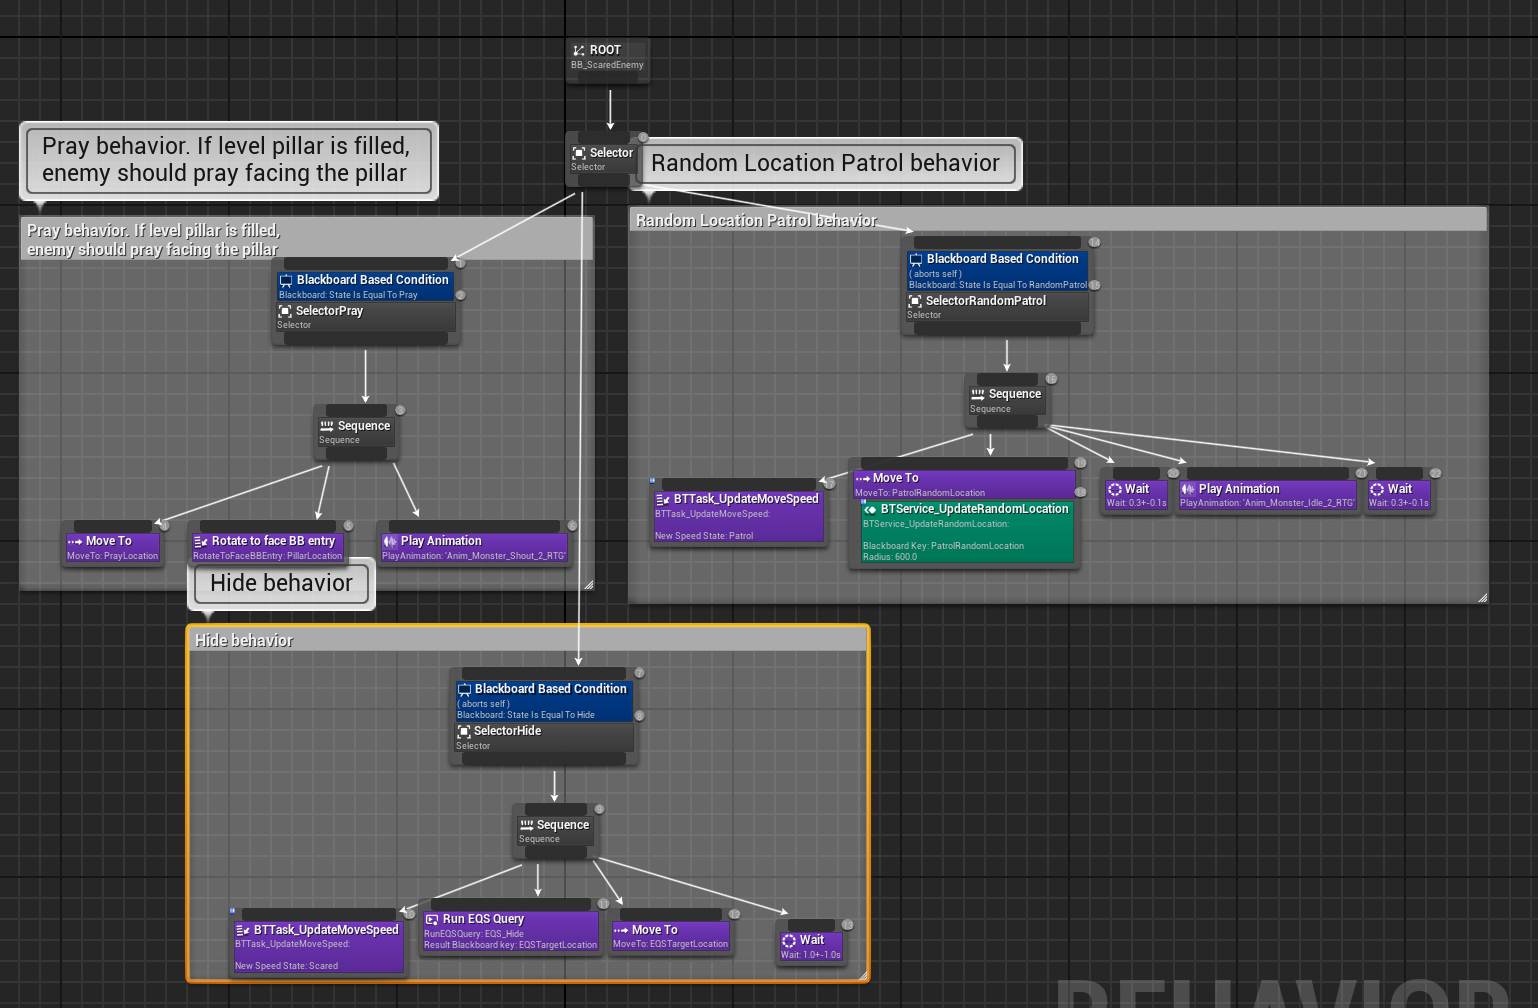Click the Blackboard Based Condition icon for State Is Equal To Hide

tap(464, 689)
